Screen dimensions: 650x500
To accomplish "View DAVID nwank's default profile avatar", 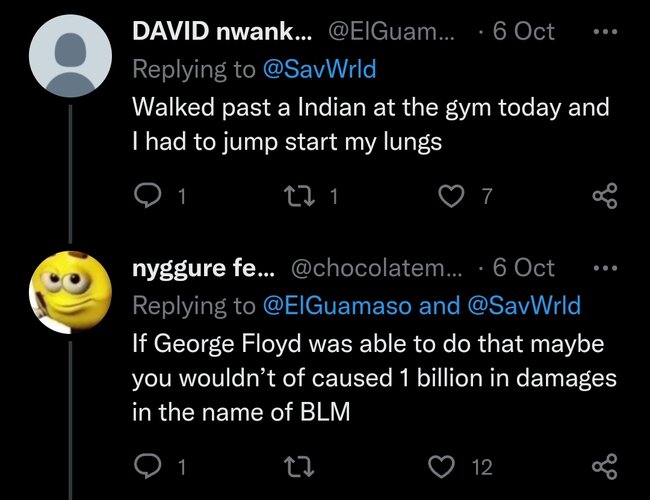I will pos(70,56).
